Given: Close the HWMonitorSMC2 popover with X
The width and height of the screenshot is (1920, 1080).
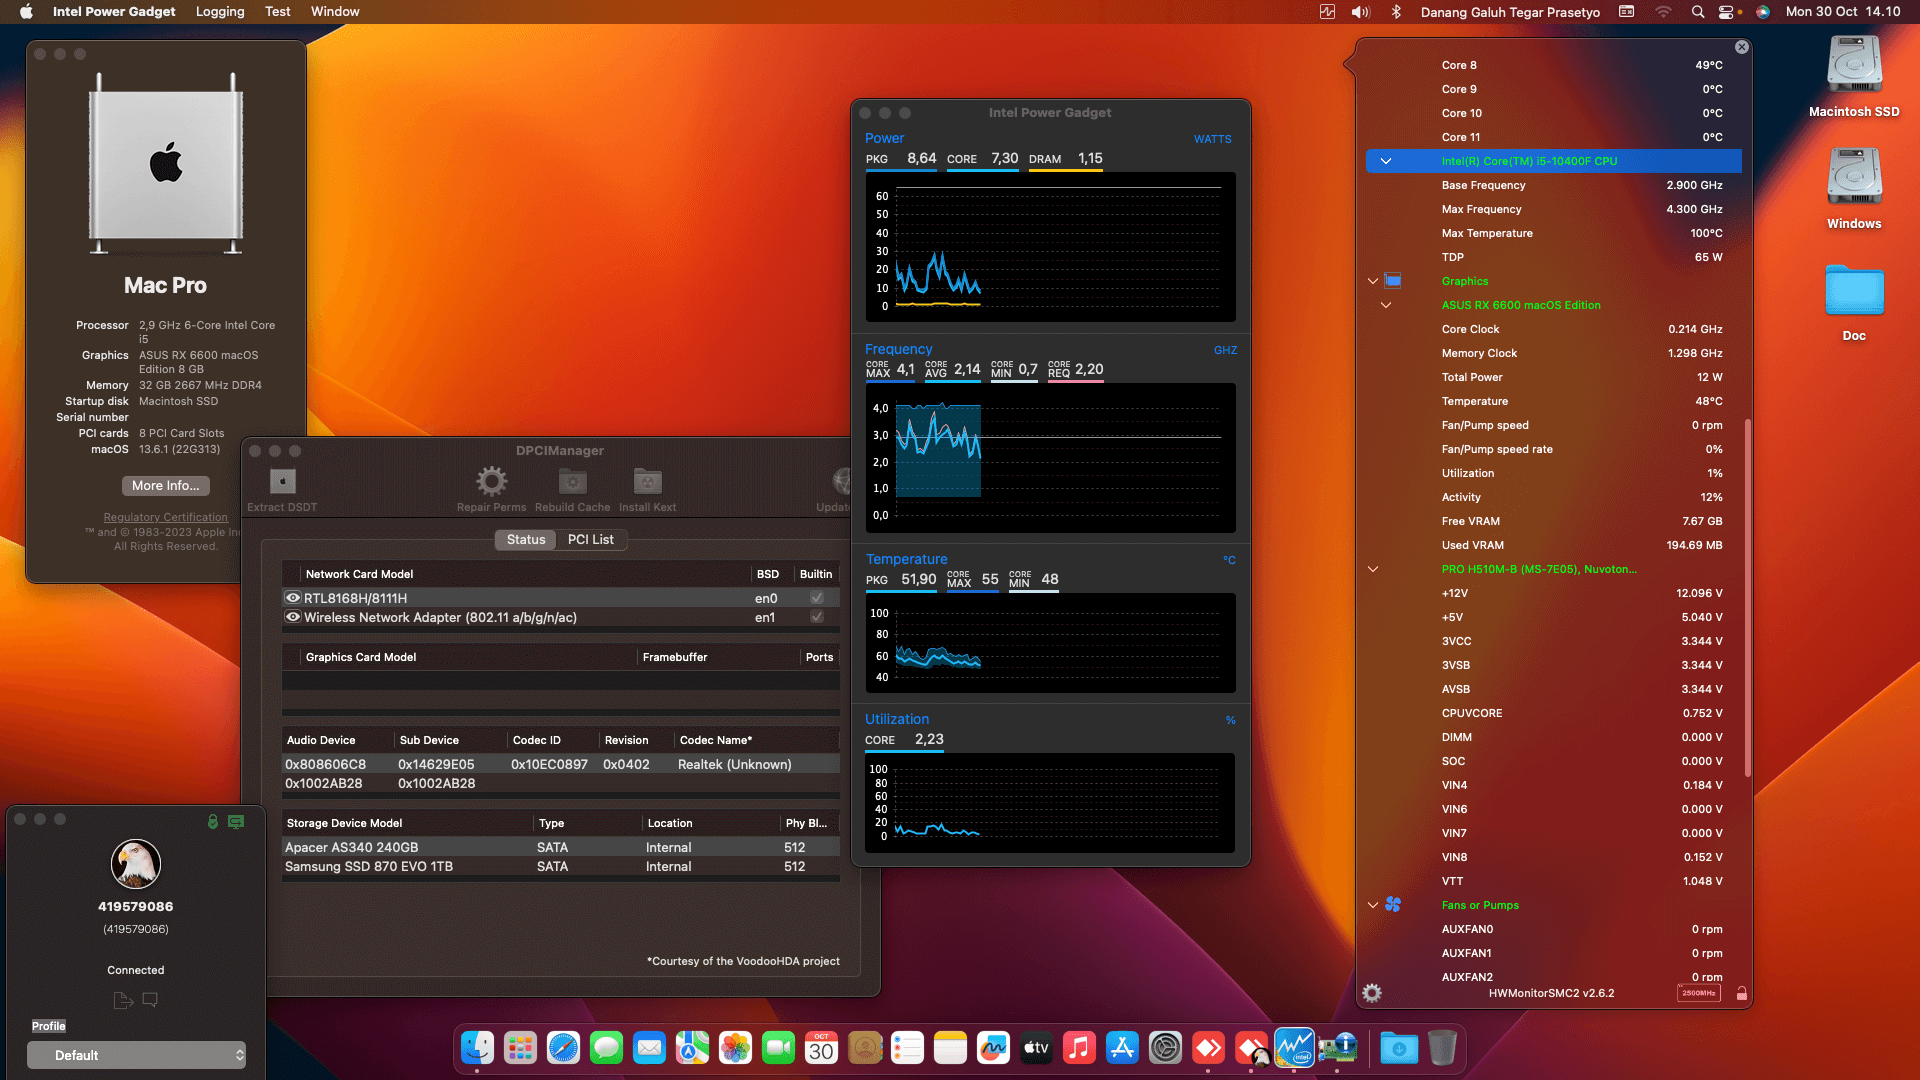Looking at the screenshot, I should point(1741,47).
